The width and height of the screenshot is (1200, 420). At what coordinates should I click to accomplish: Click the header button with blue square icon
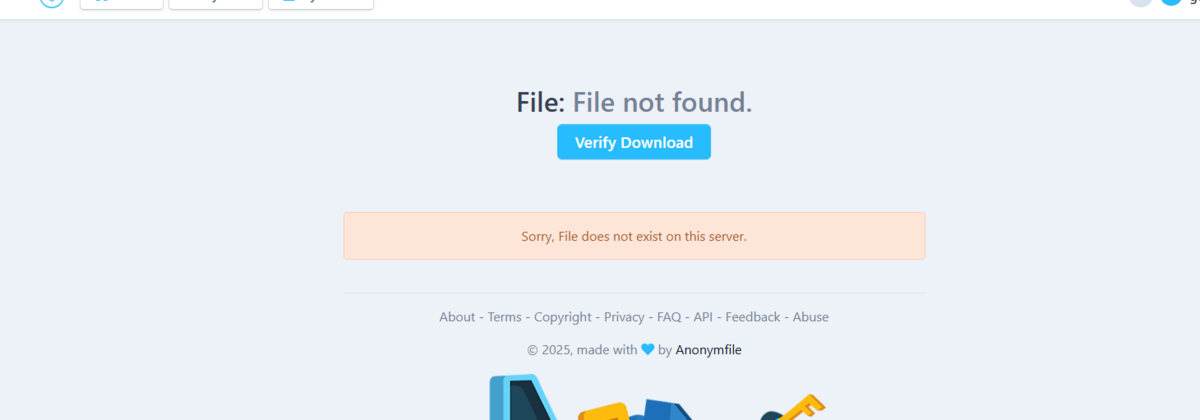pos(321,3)
